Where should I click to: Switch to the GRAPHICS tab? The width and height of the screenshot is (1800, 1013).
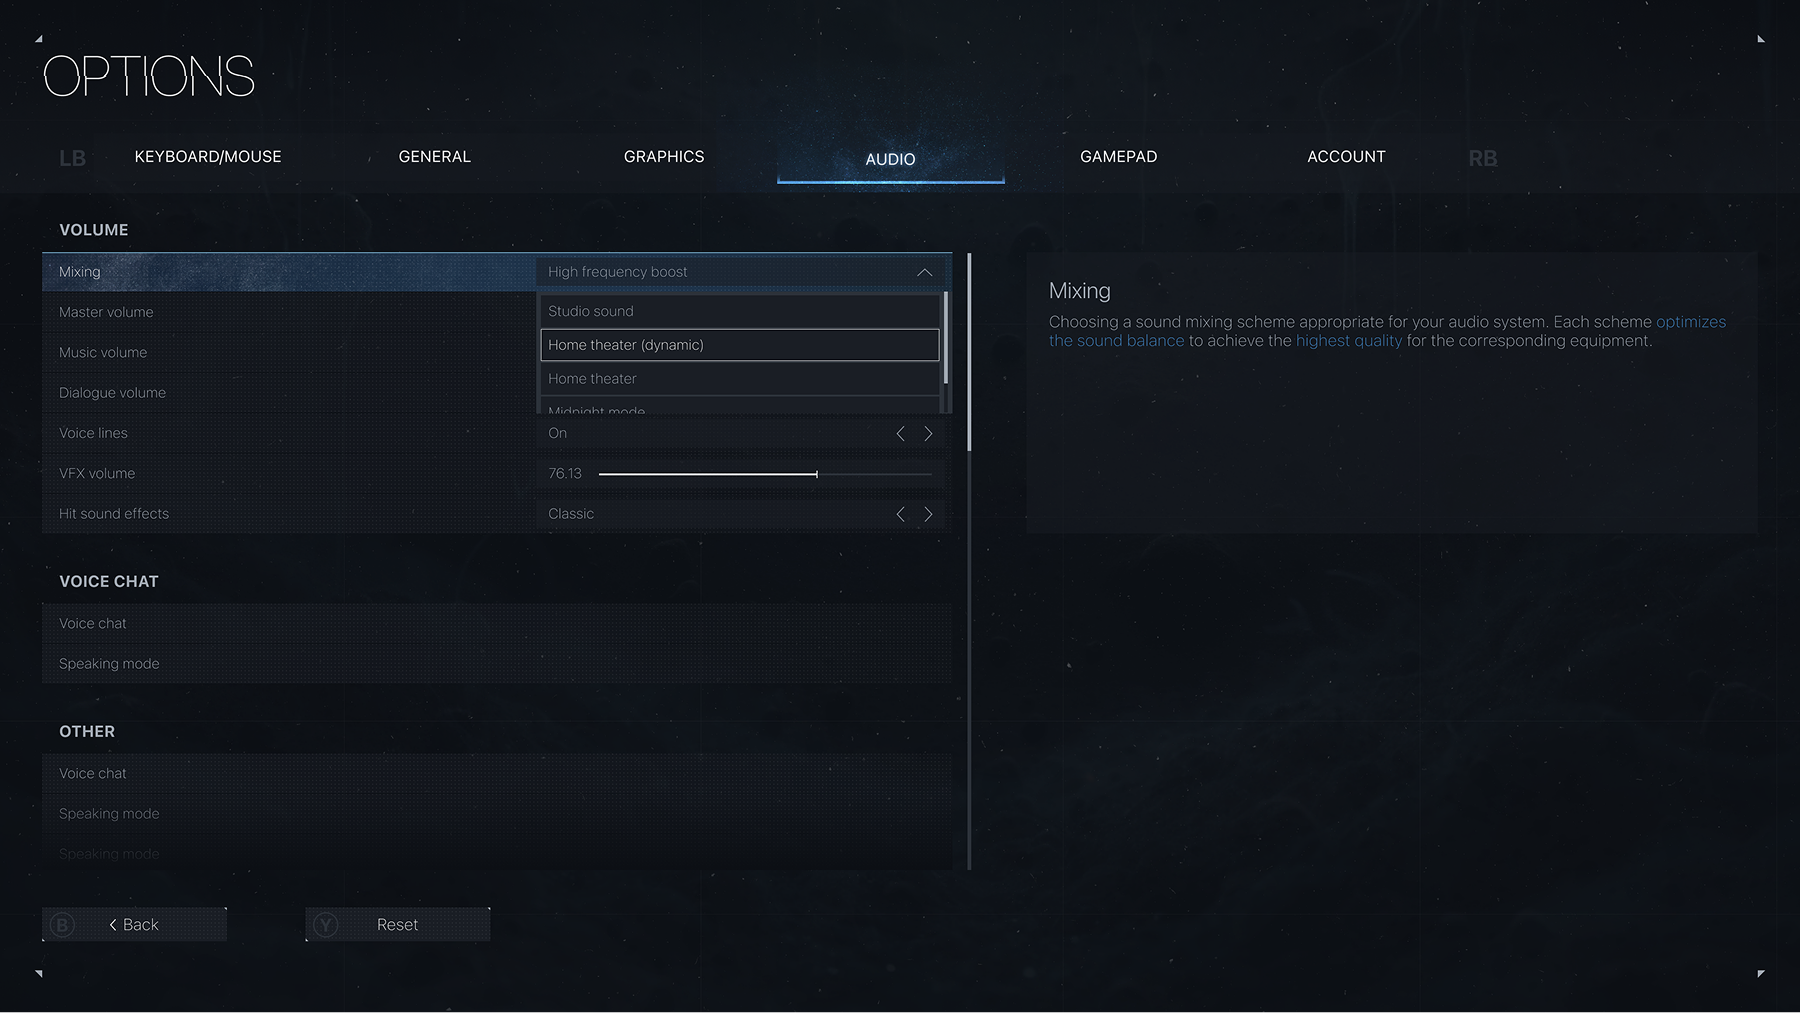(x=663, y=156)
